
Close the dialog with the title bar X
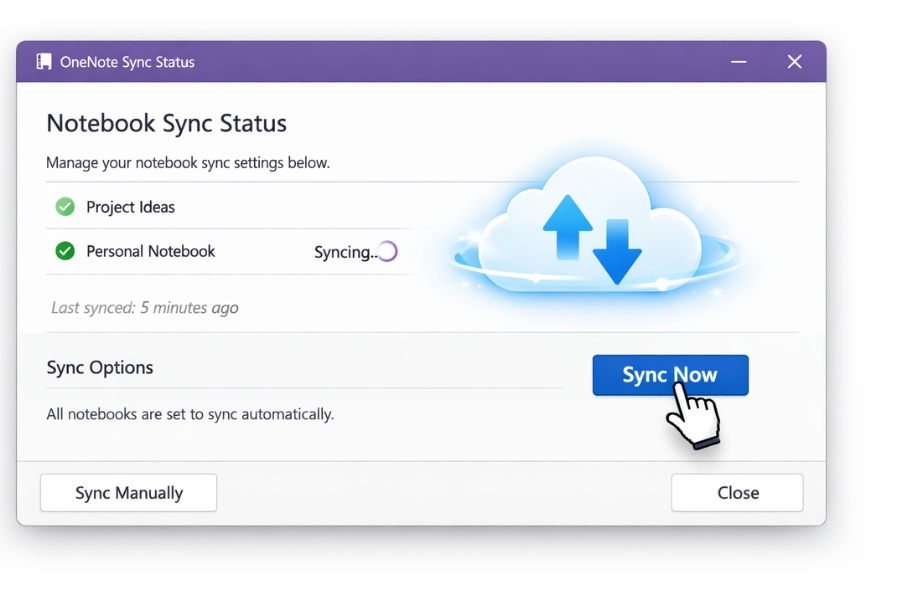tap(794, 62)
